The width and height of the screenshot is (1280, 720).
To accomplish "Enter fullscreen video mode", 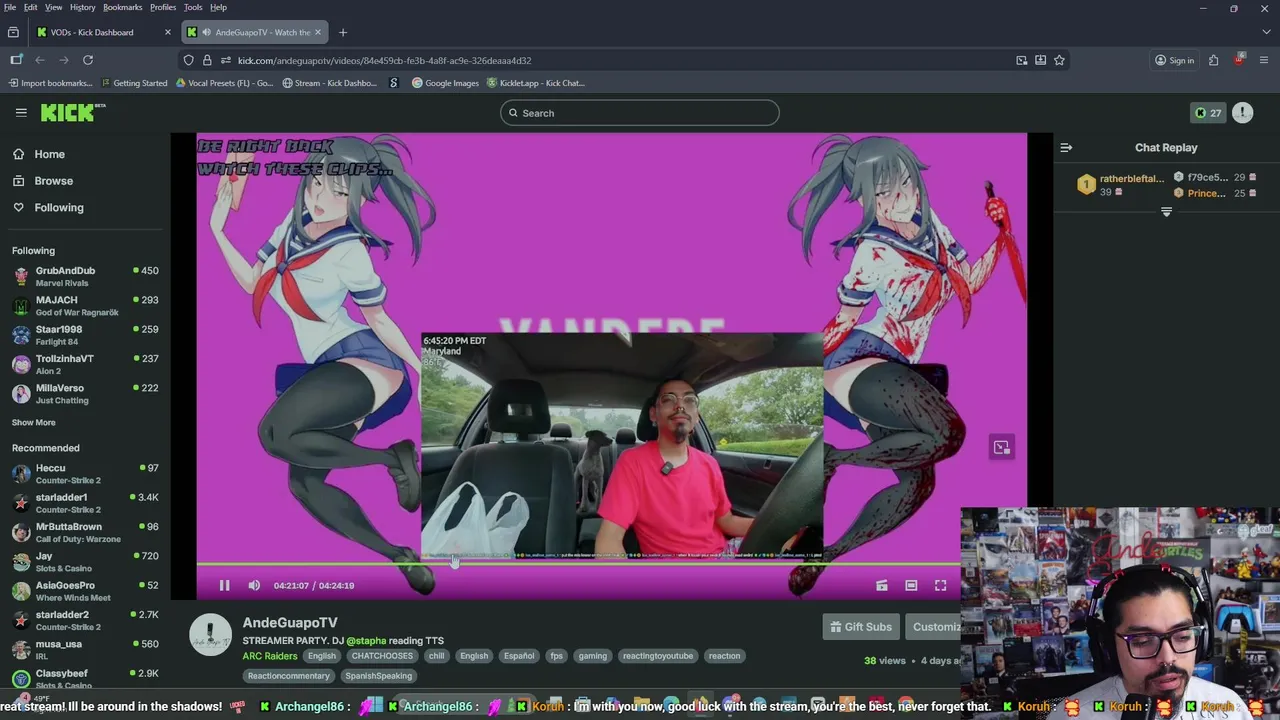I will pyautogui.click(x=940, y=586).
